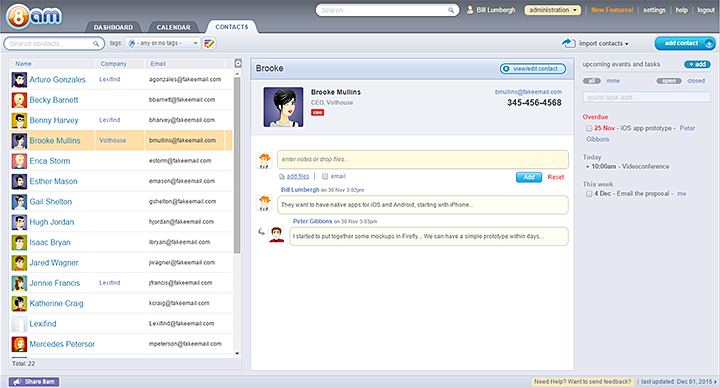This screenshot has height=388, width=720.
Task: Click Hugh Jordan avatar icon
Action: (19, 222)
